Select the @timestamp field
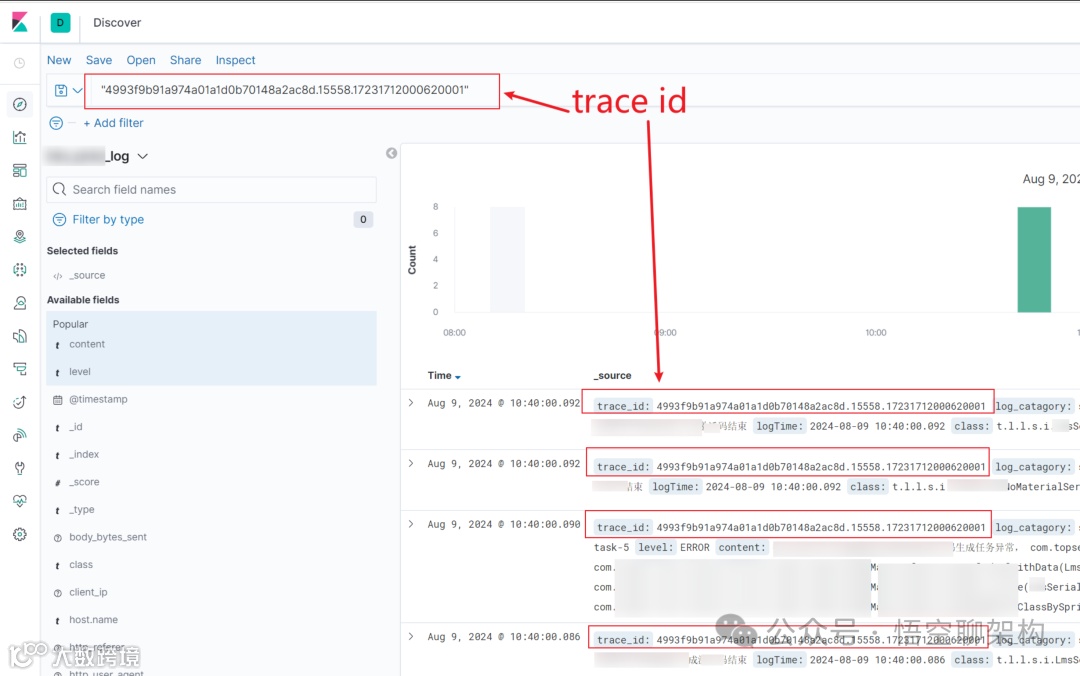This screenshot has width=1080, height=676. point(98,399)
